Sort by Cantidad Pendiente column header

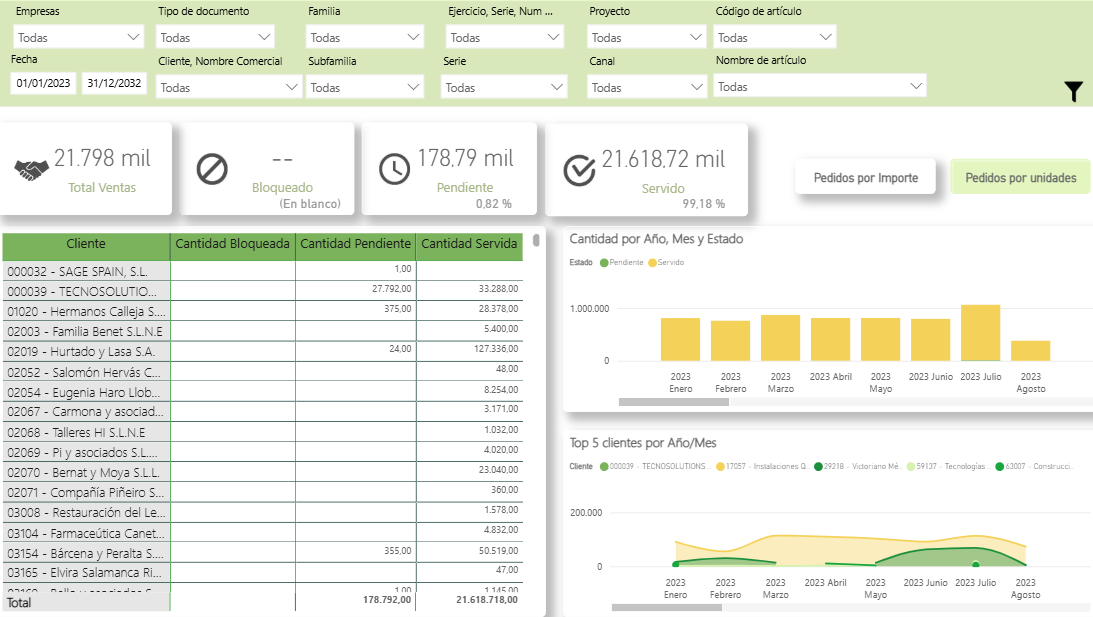point(355,244)
